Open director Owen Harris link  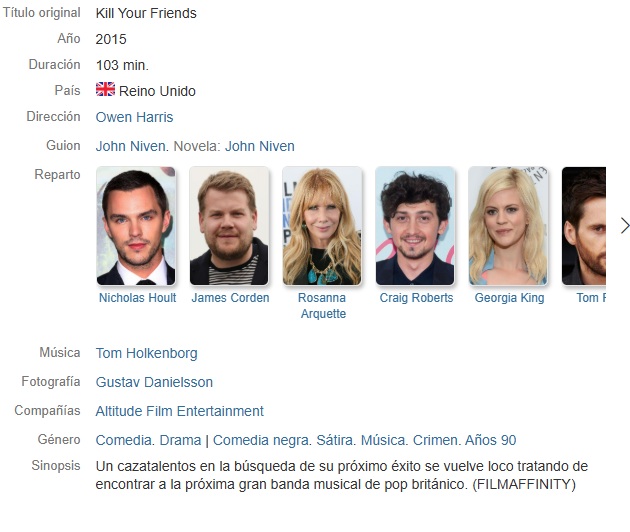click(x=134, y=117)
